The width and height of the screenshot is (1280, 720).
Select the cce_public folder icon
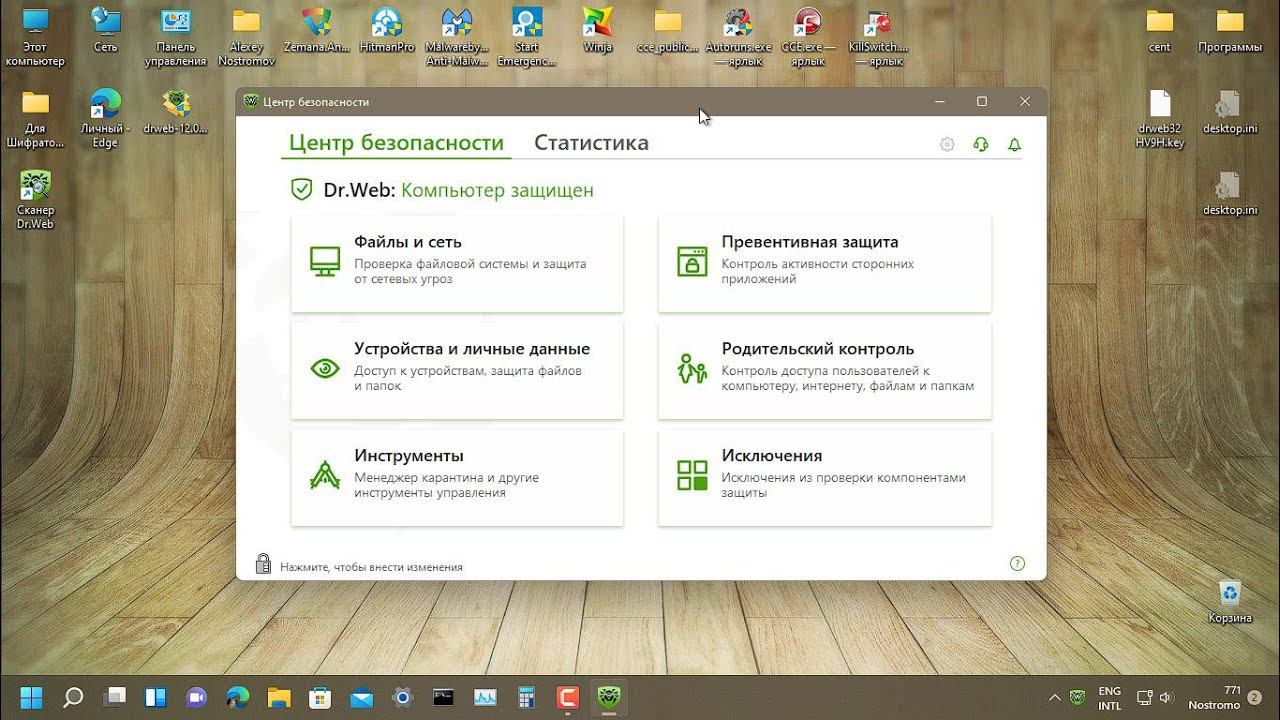pos(667,30)
